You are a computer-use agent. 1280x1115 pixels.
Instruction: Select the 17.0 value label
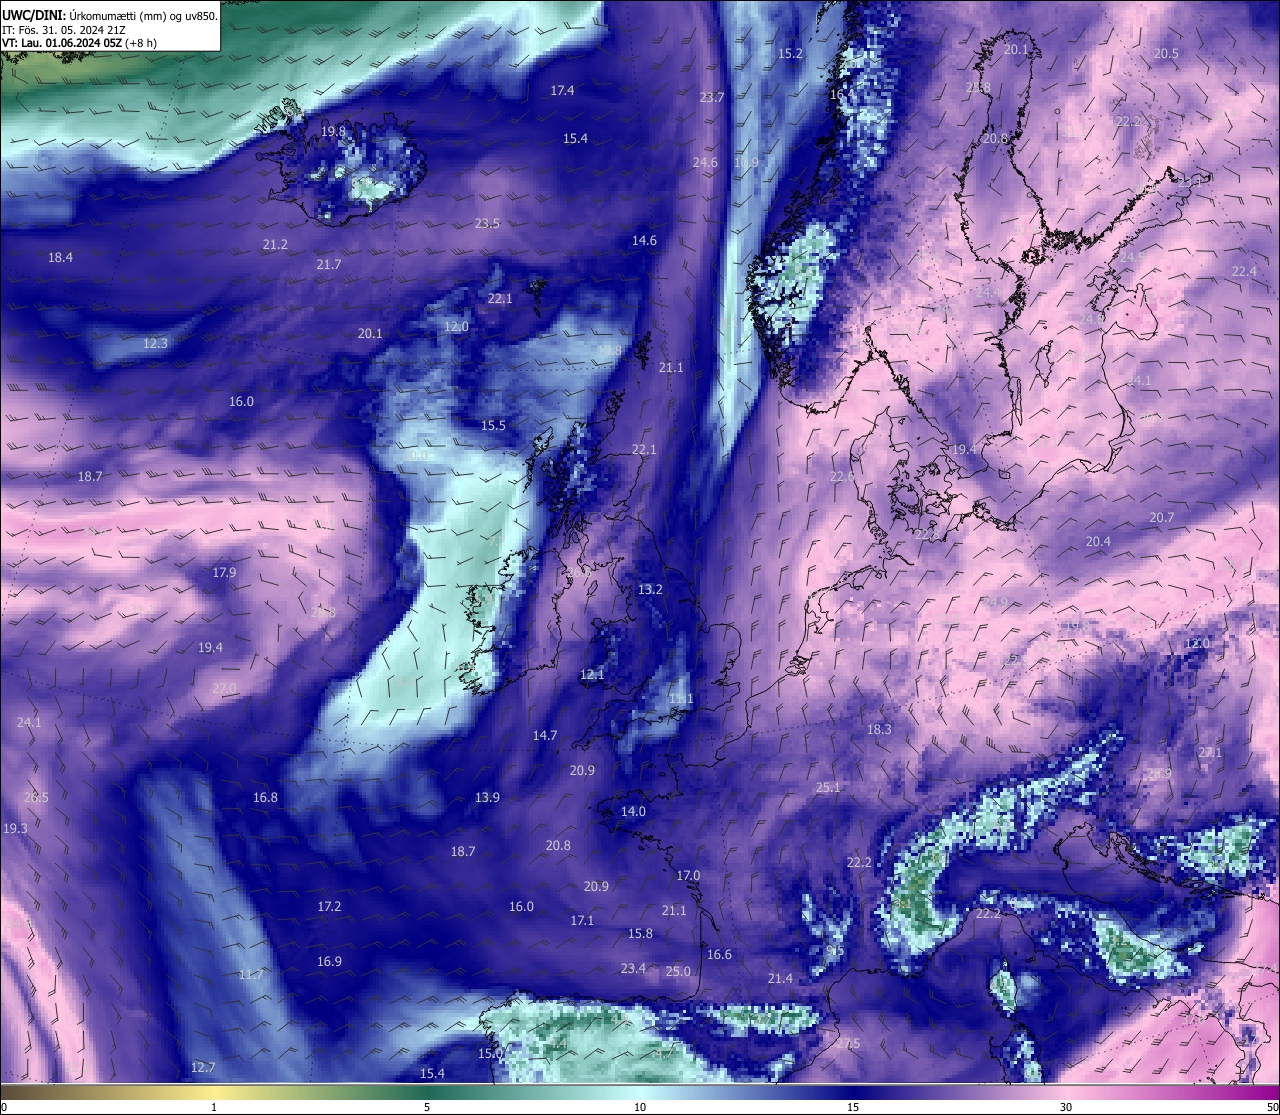tap(688, 876)
